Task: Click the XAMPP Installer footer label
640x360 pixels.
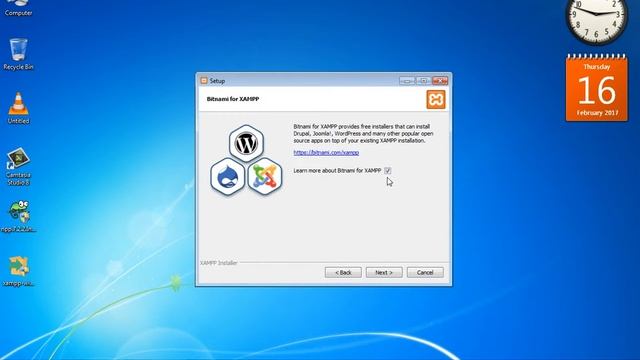Action: click(x=219, y=263)
